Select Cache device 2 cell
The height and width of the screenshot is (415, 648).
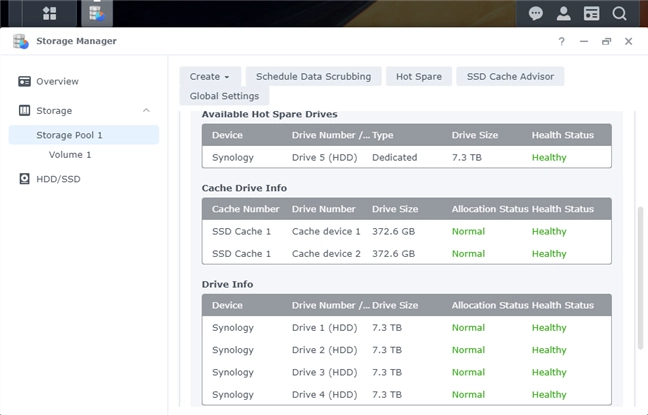point(326,254)
